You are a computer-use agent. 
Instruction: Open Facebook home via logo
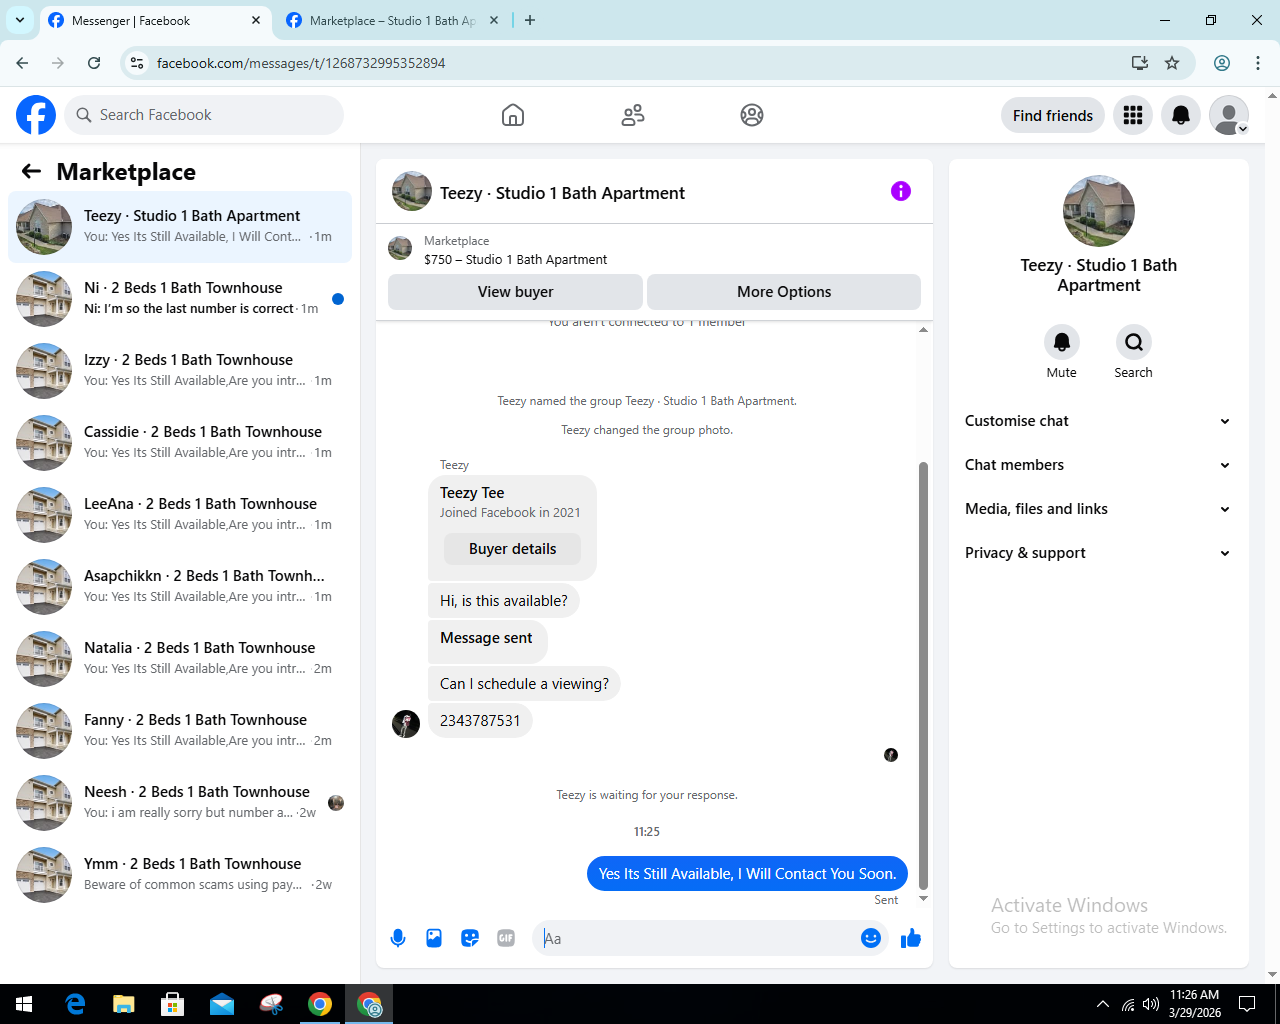36,115
